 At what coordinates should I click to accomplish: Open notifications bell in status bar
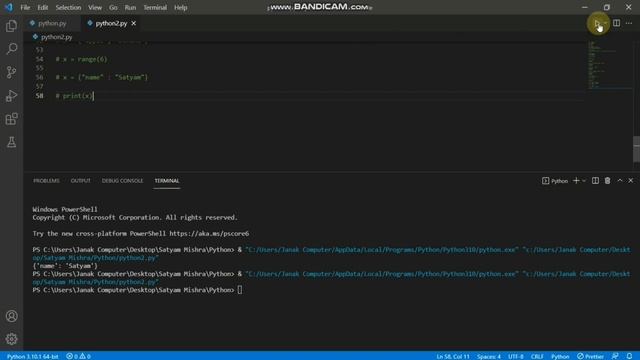point(629,356)
